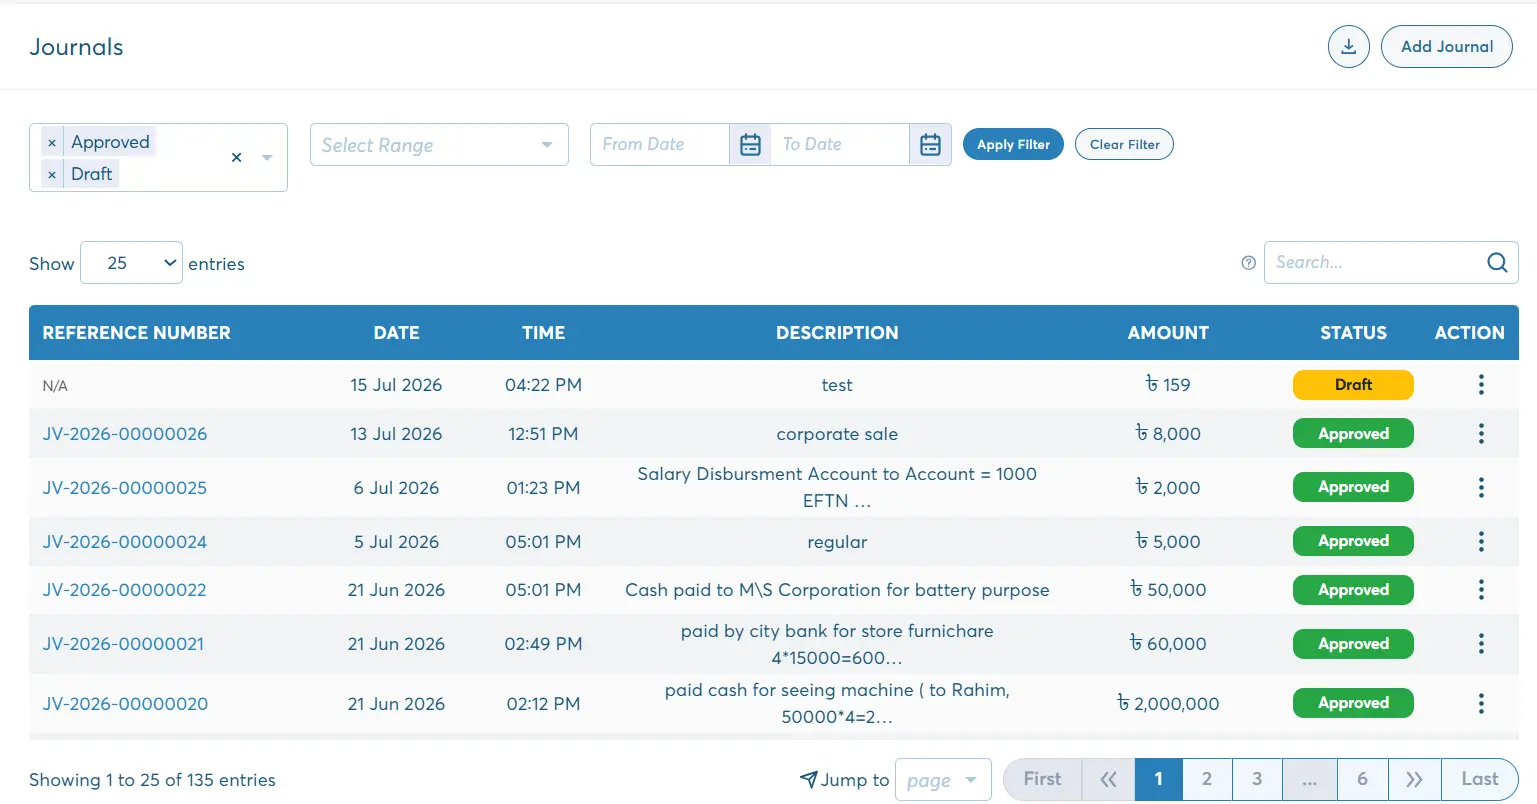Open journal JV-2026-00000024

tap(125, 542)
